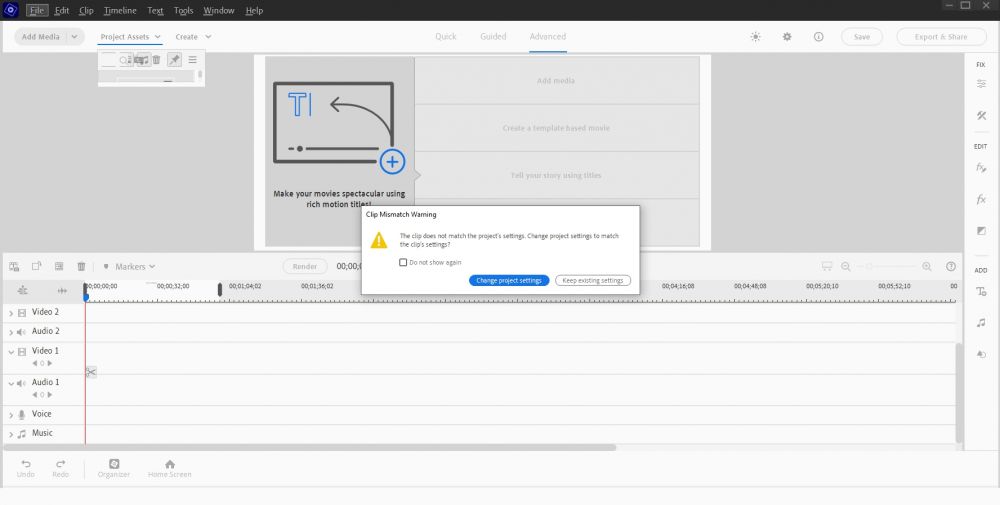
Task: Click Change project settings button
Action: pyautogui.click(x=508, y=281)
